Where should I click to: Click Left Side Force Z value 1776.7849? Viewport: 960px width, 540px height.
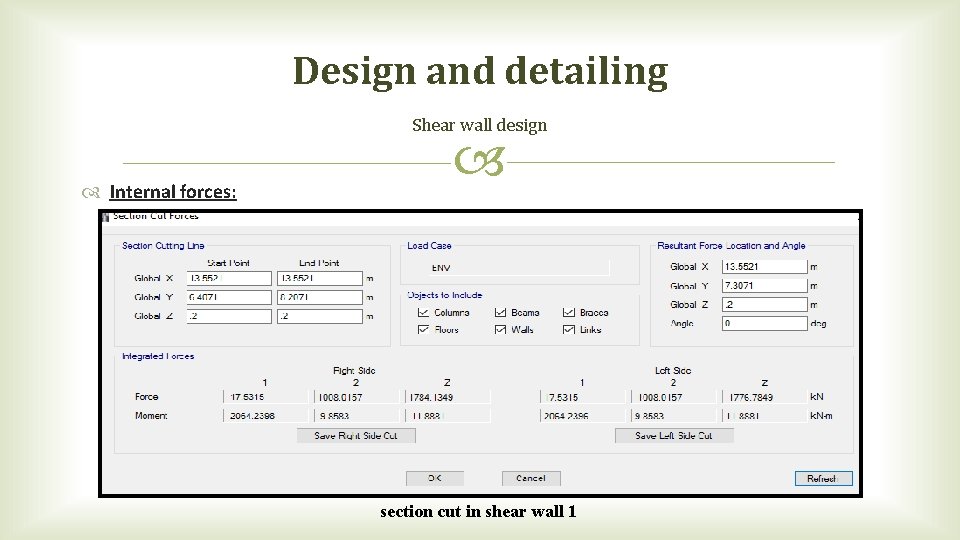[x=765, y=397]
